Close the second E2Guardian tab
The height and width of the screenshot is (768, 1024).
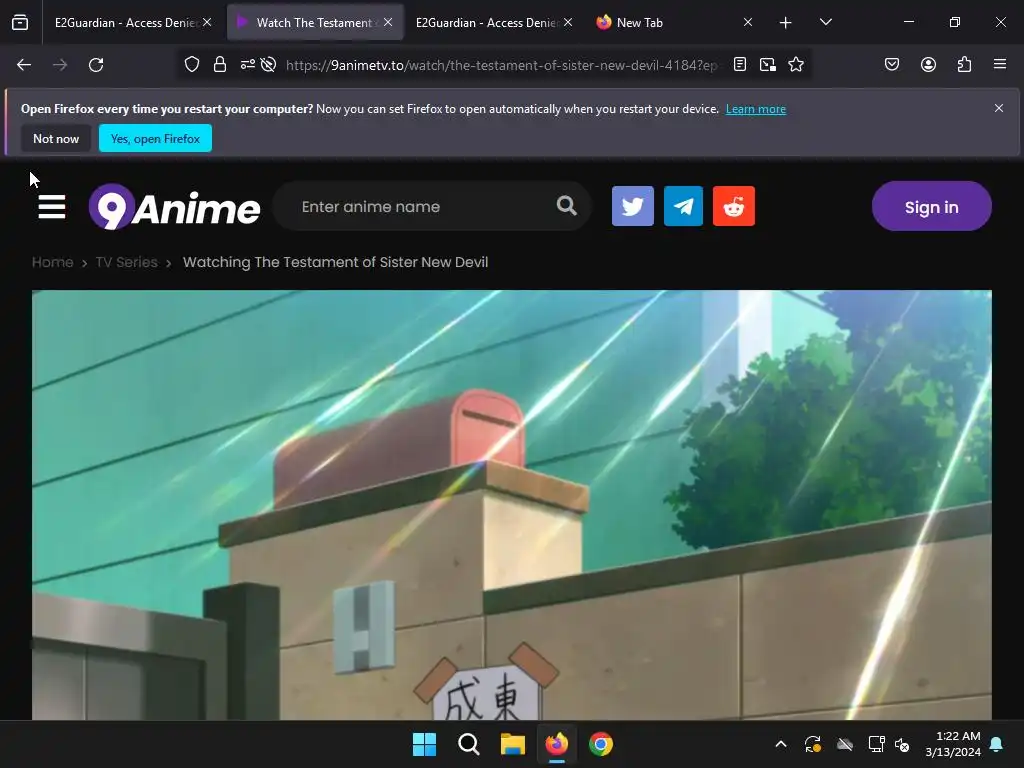[568, 22]
